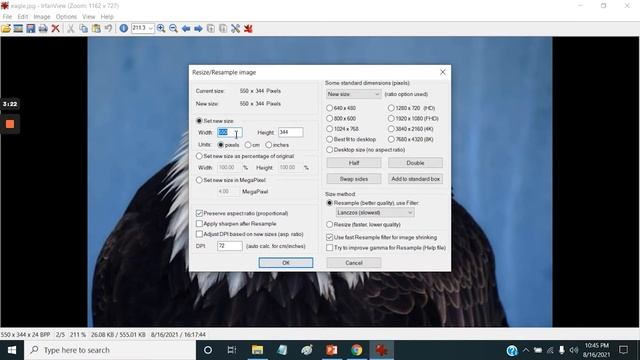Open the image Information icon
The image size is (640, 360).
pyautogui.click(x=124, y=29)
